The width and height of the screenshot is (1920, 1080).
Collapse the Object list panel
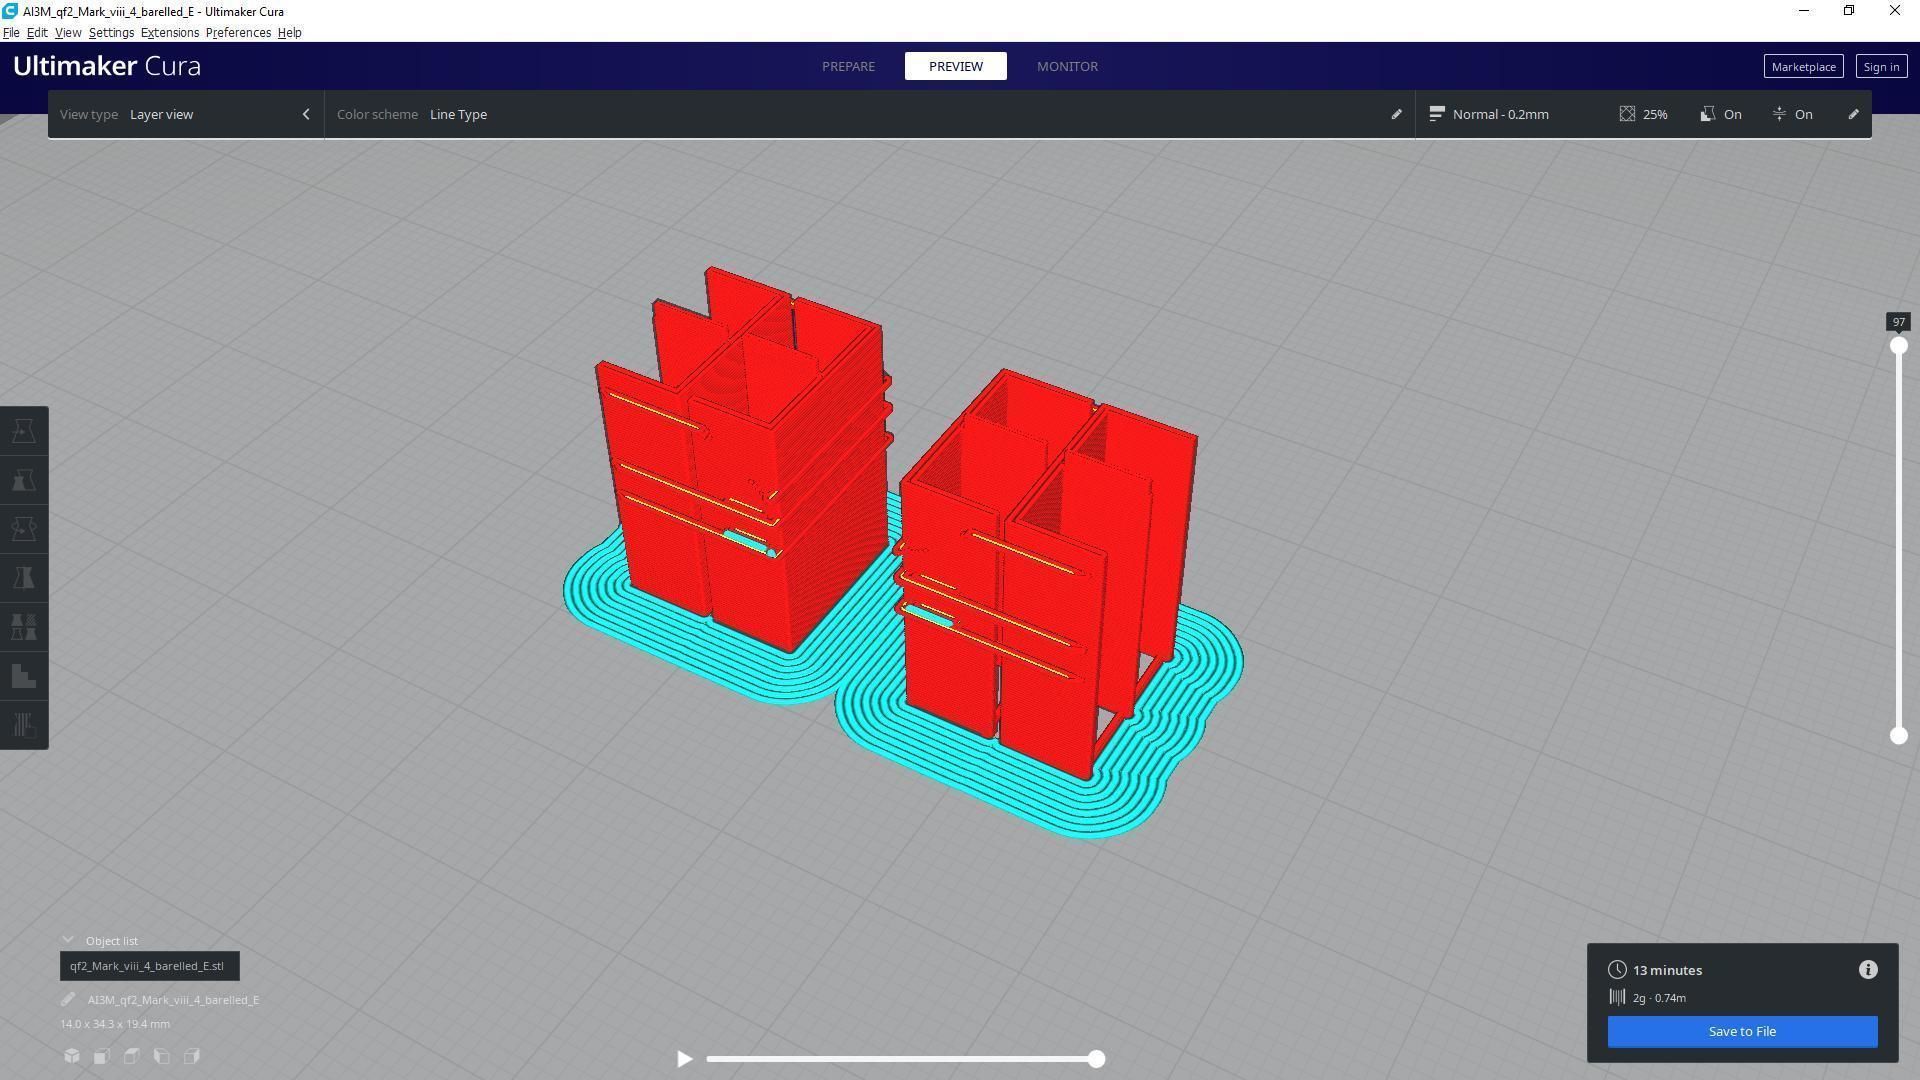tap(68, 940)
